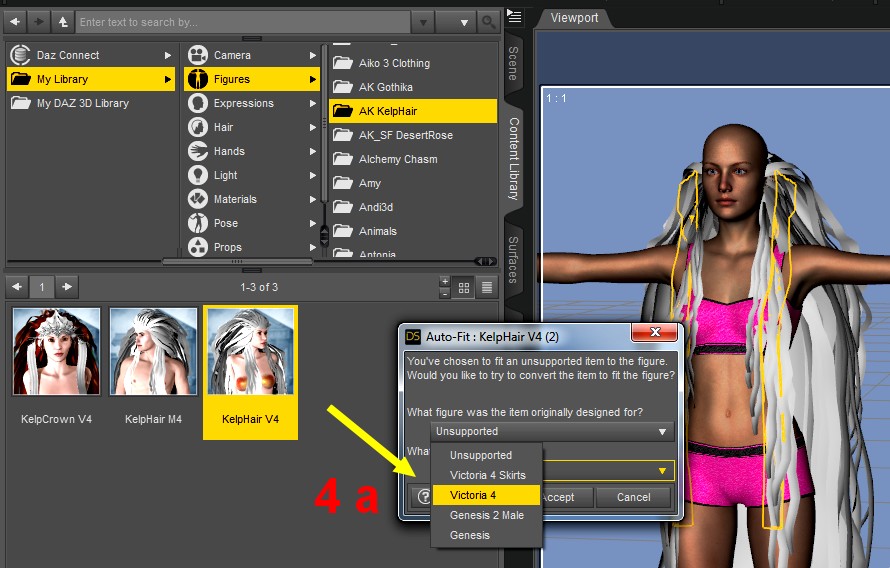Click the My DAZ 3D Library folder icon

(x=20, y=103)
